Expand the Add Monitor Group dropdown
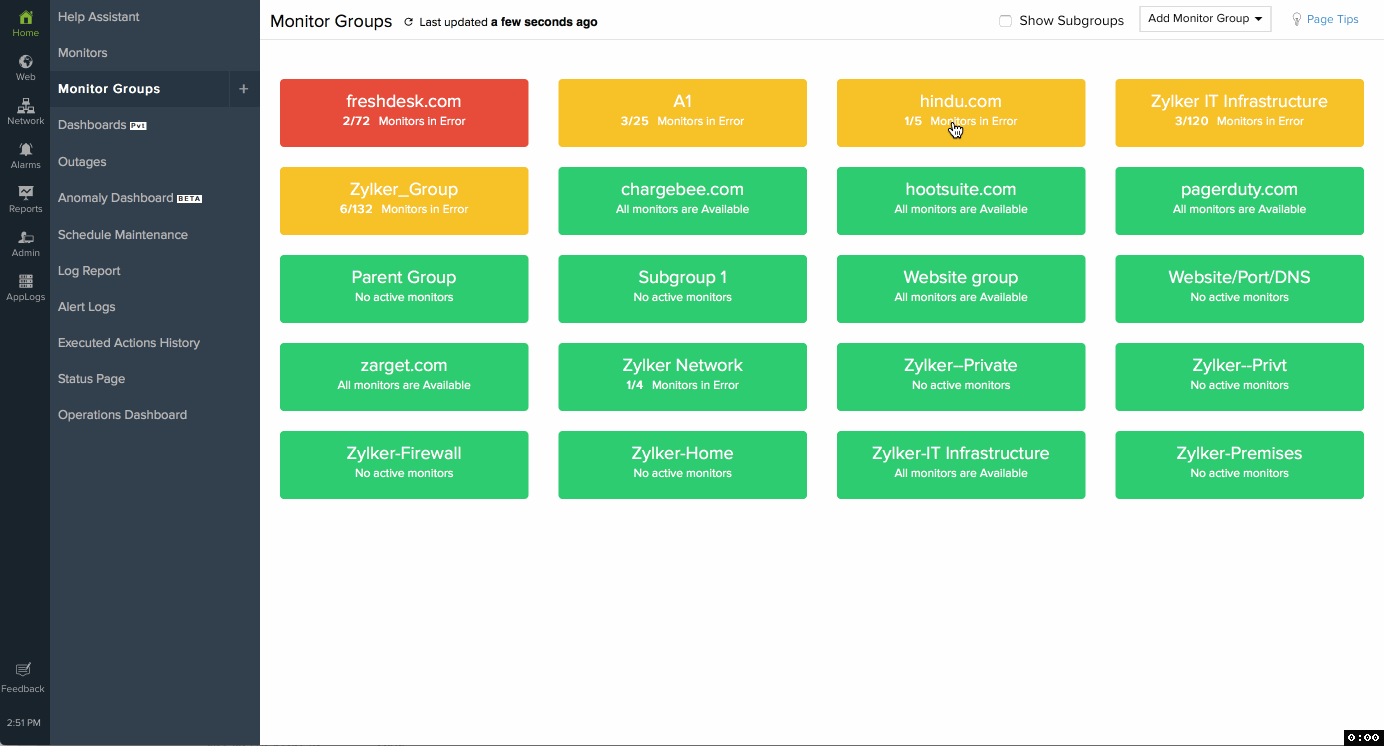The image size is (1384, 746). [x=1205, y=19]
